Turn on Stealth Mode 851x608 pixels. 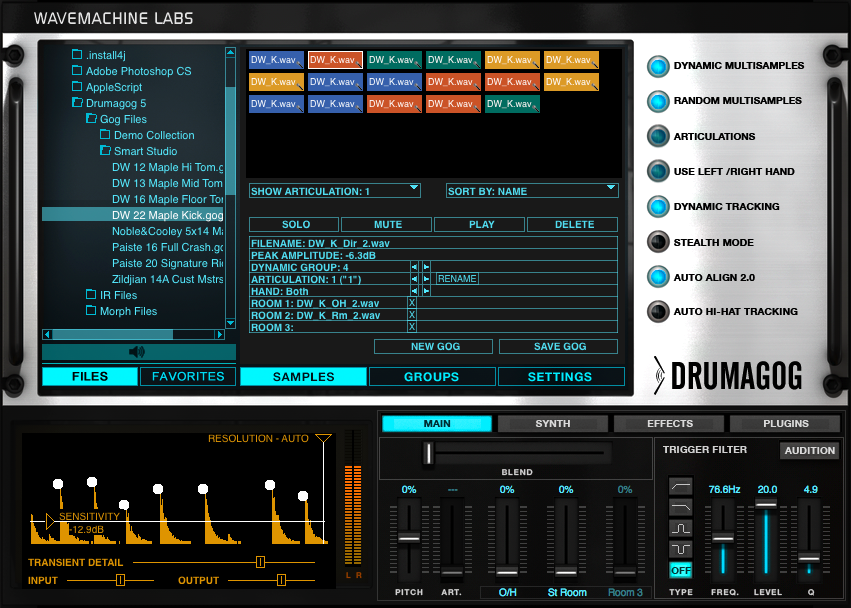click(659, 242)
